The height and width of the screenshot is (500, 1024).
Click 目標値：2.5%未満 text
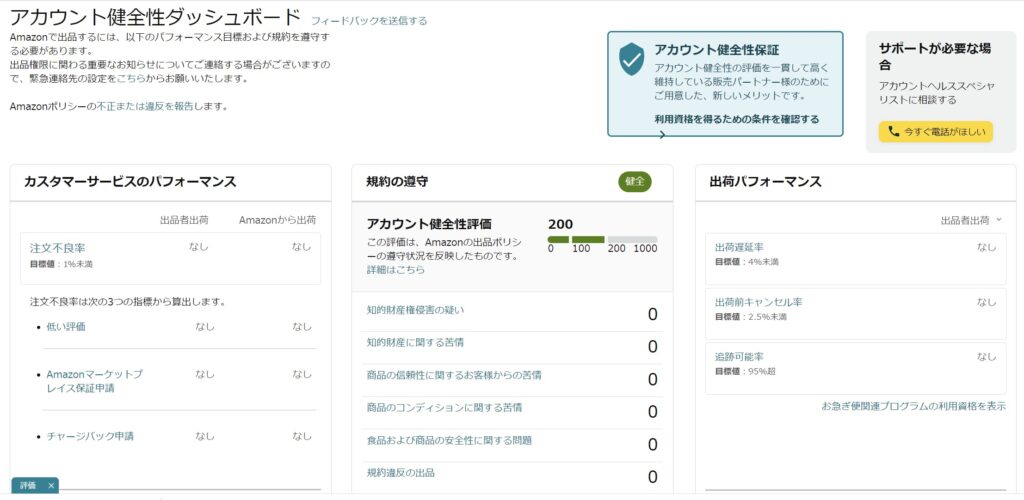pos(750,317)
